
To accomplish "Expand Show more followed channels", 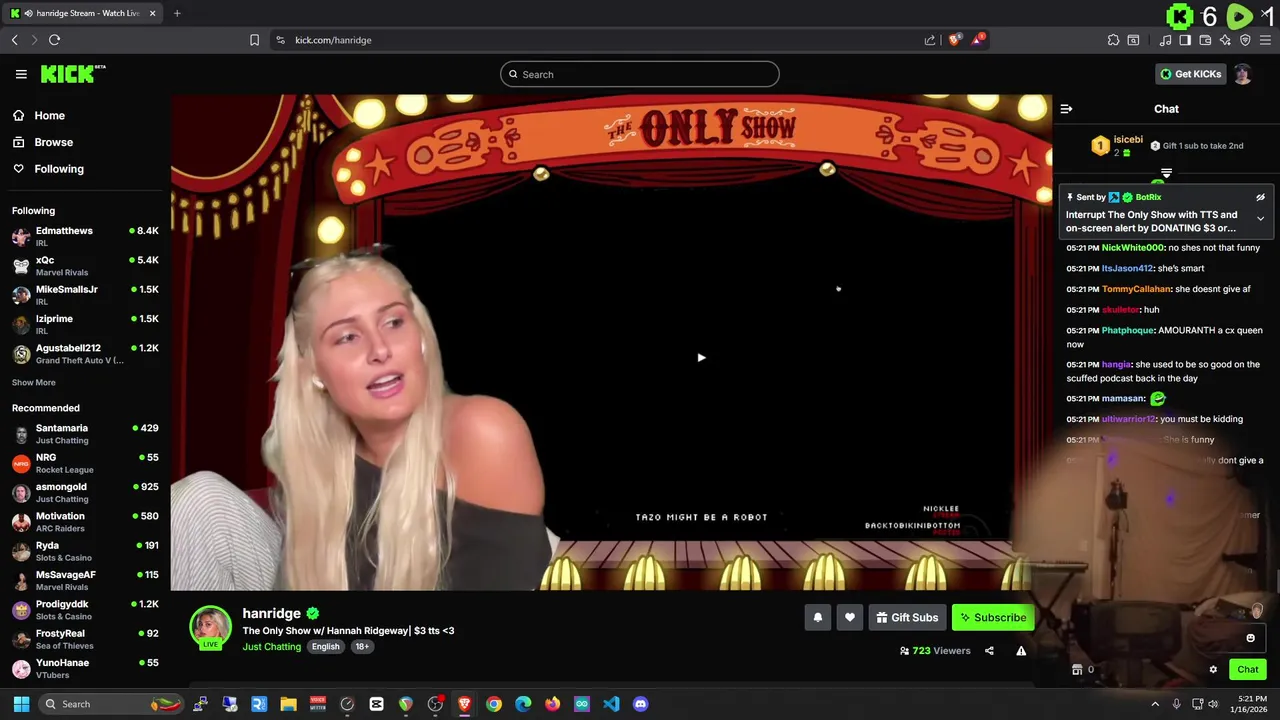I will (x=34, y=382).
